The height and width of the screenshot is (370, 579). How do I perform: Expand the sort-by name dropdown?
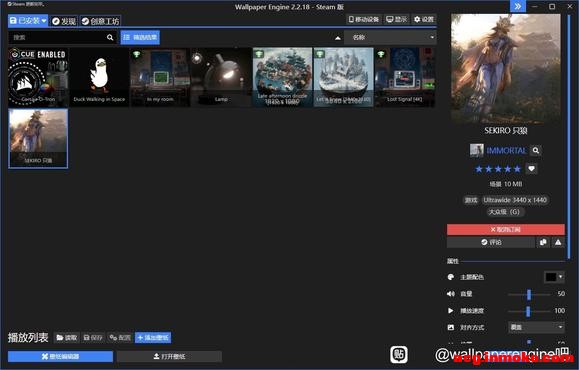point(390,37)
